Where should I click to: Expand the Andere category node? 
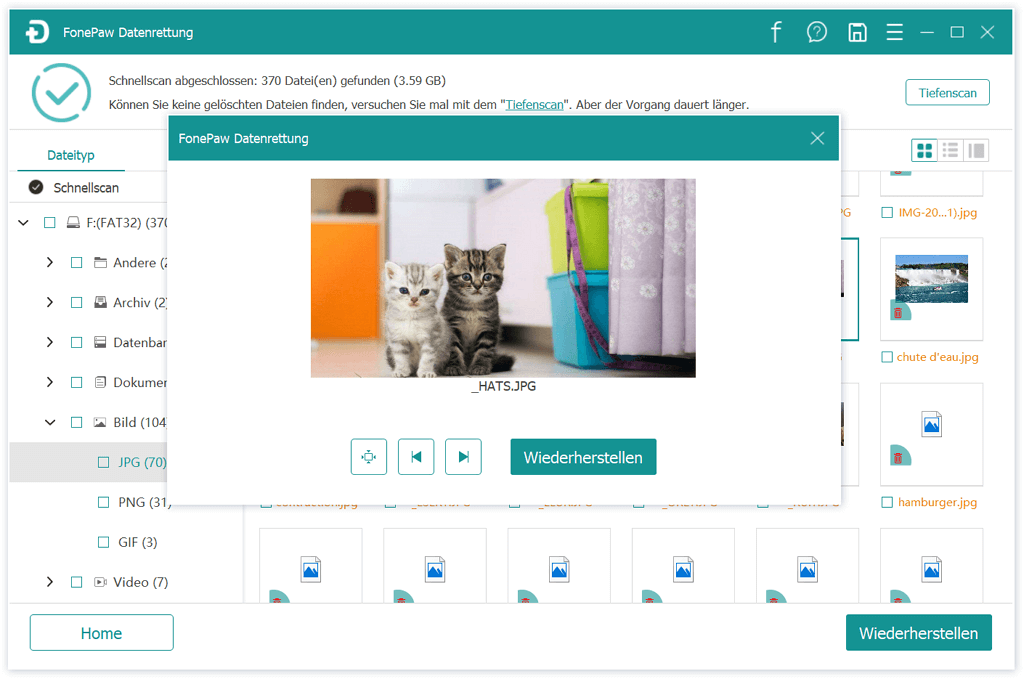(x=50, y=262)
